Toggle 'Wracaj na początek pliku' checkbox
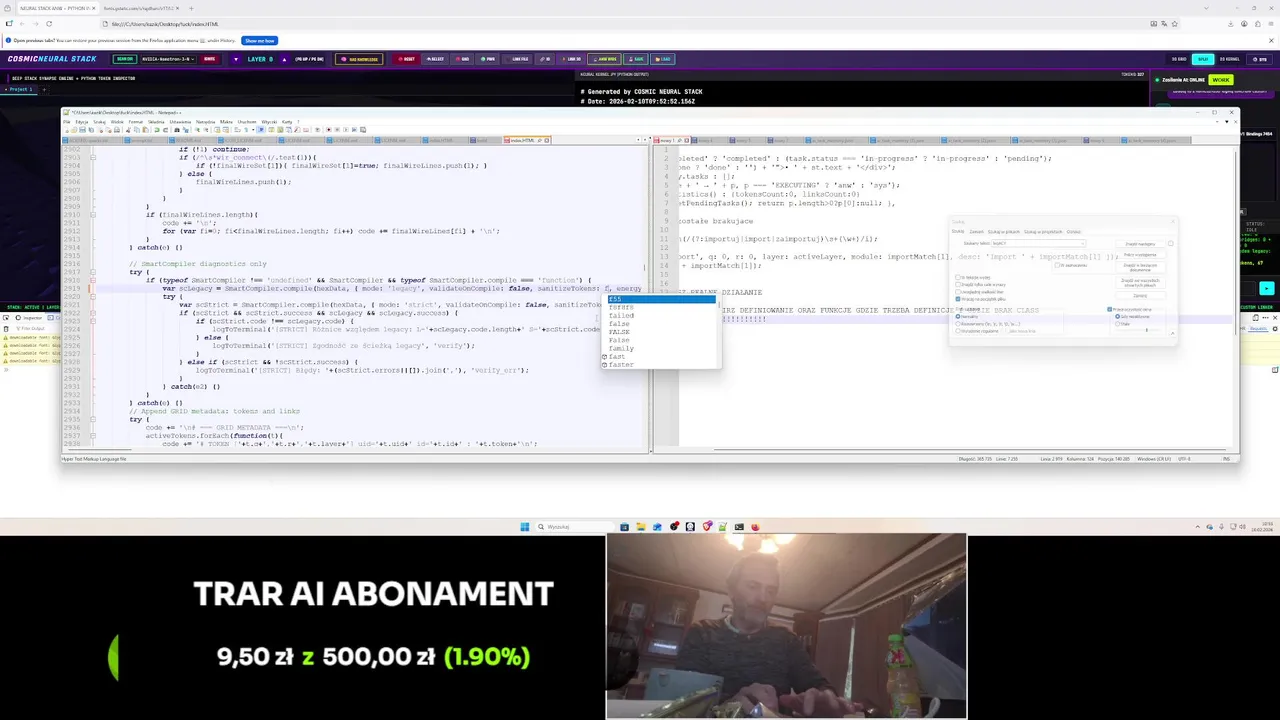 pyautogui.click(x=957, y=299)
